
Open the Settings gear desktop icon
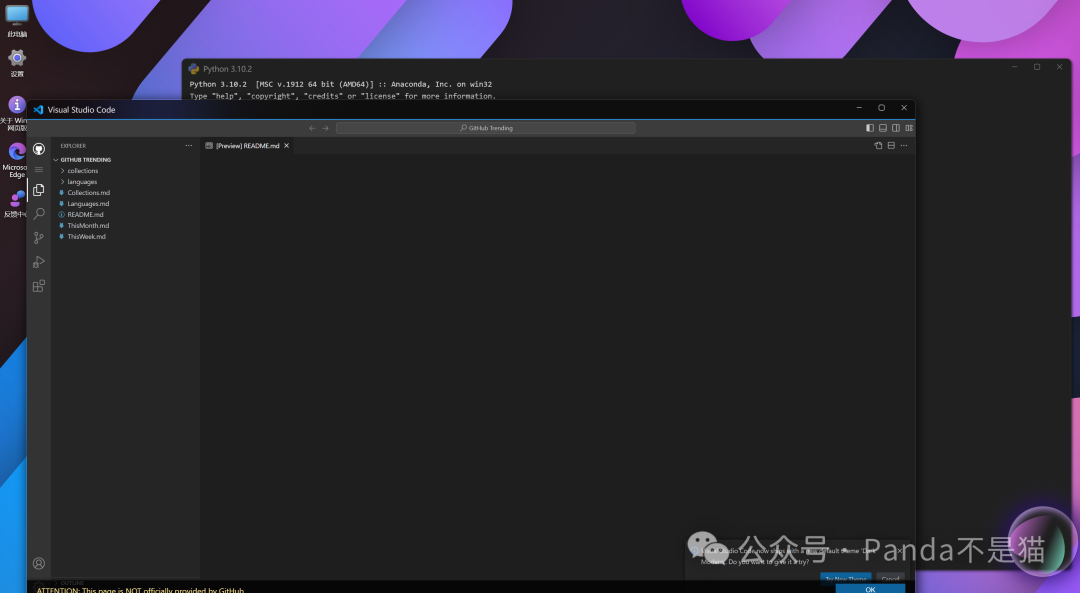(x=17, y=62)
